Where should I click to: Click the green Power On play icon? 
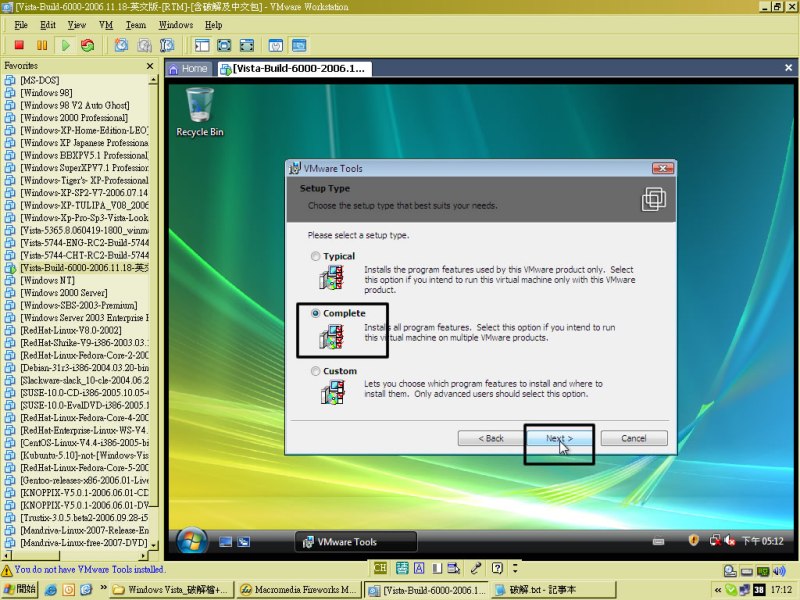tap(65, 45)
